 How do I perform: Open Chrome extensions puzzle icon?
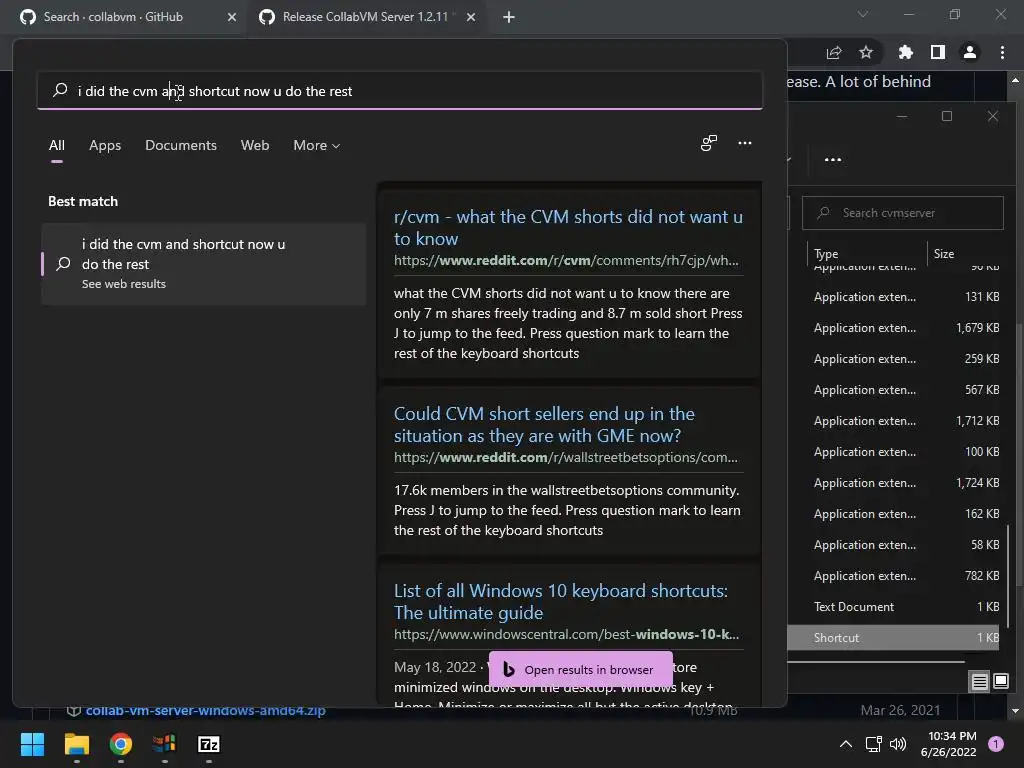tap(906, 52)
